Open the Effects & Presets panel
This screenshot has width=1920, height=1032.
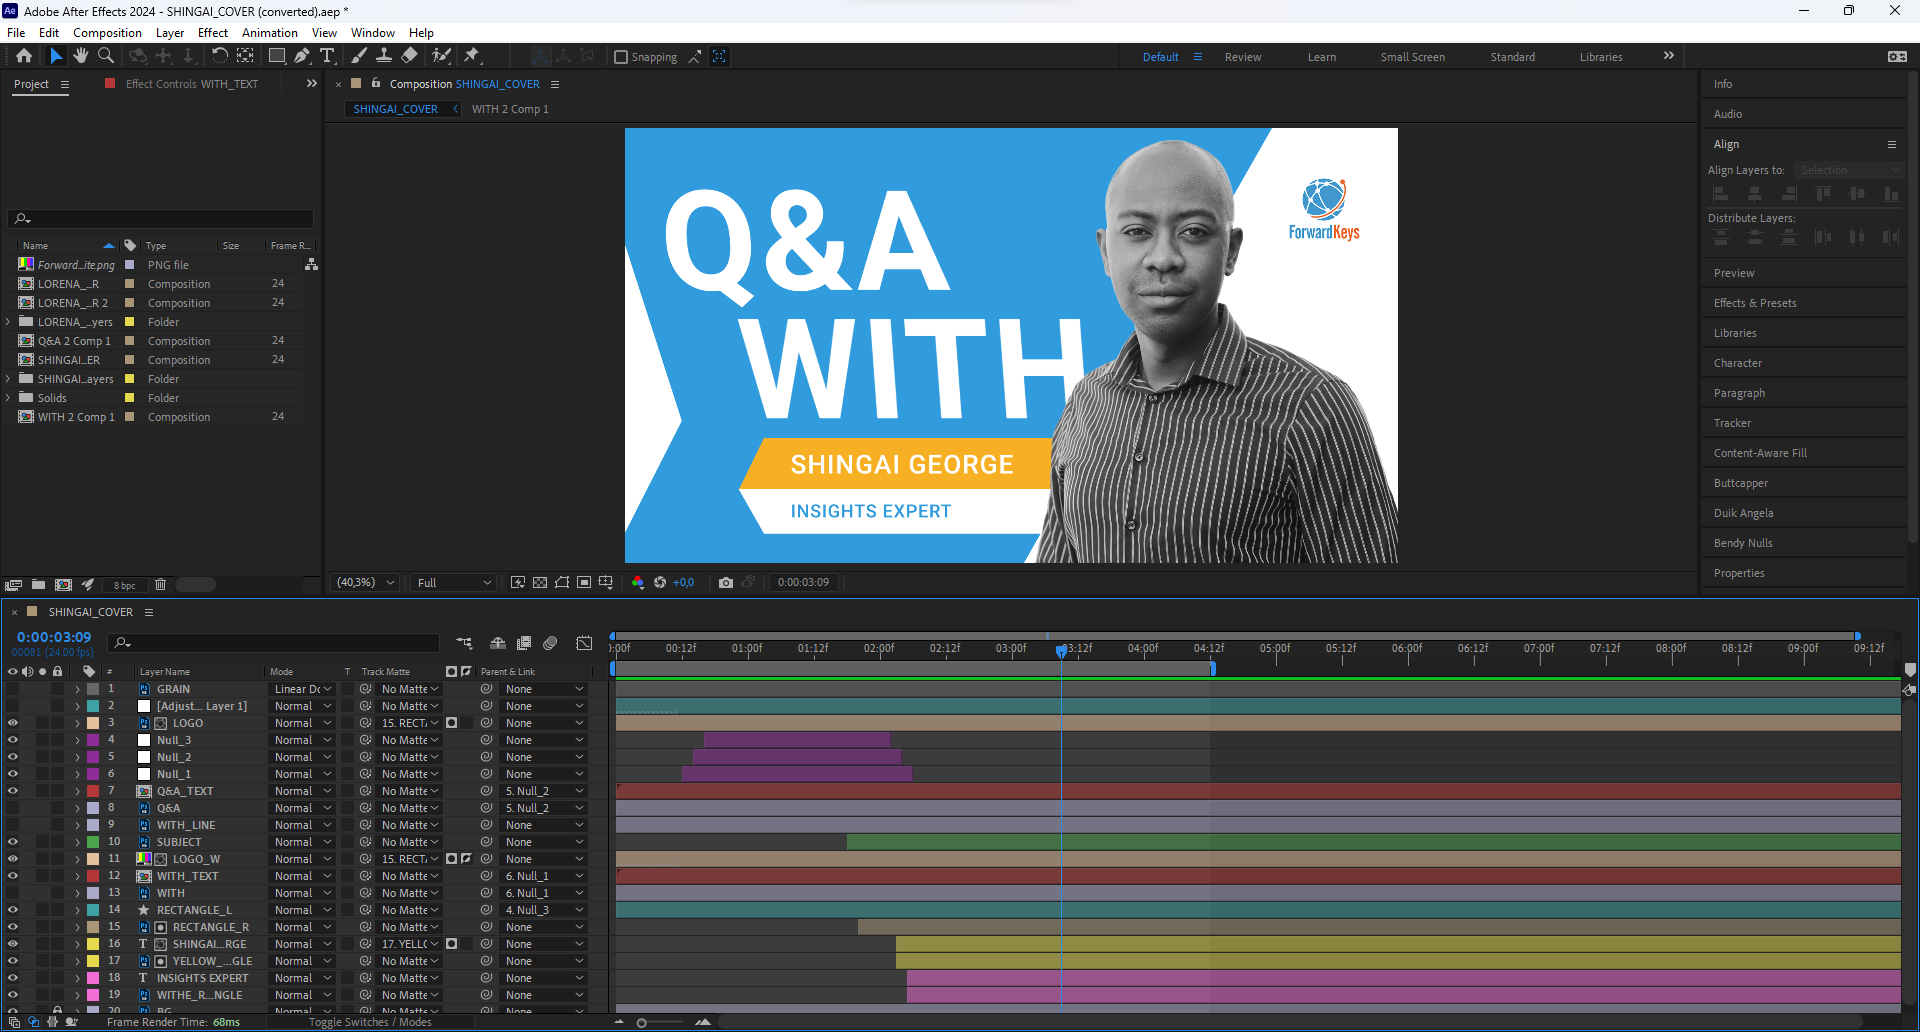[1755, 303]
